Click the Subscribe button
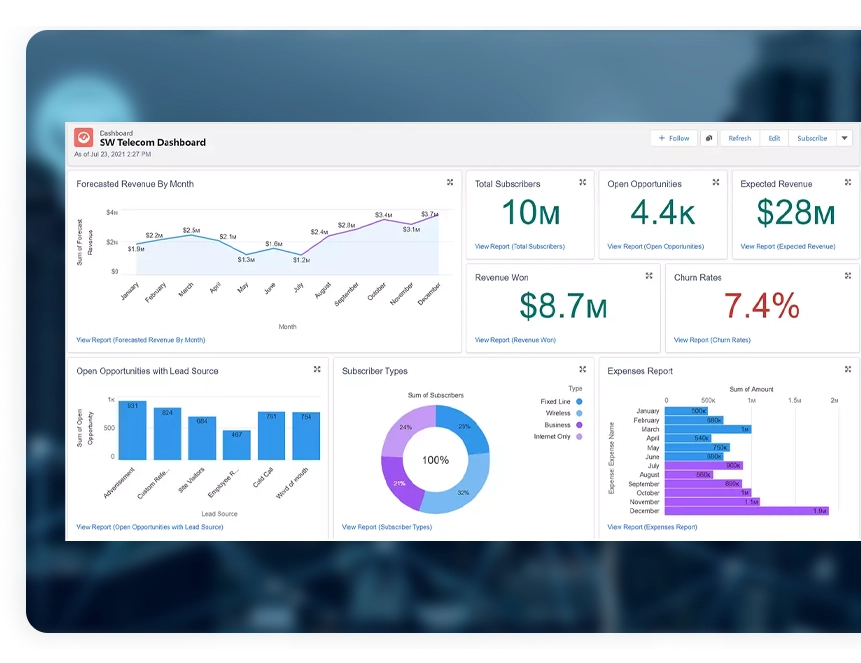Viewport: 861px width, 663px height. (x=811, y=139)
